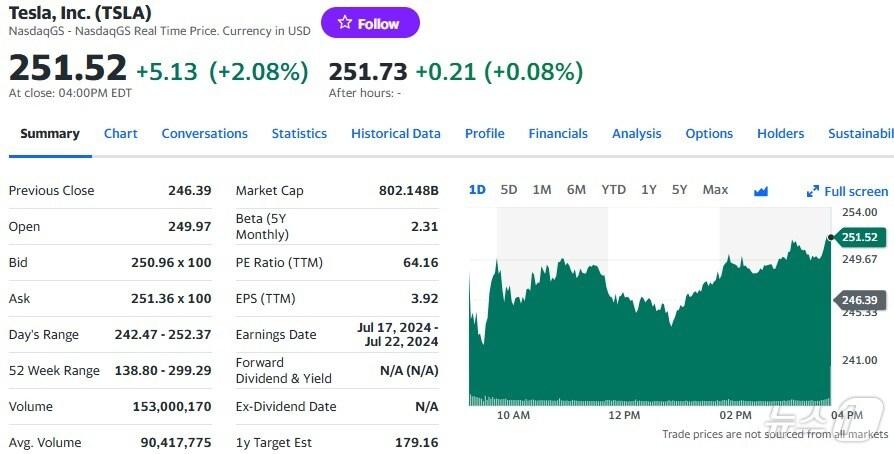894x454 pixels.
Task: Click the Follow star button
Action: 370,23
